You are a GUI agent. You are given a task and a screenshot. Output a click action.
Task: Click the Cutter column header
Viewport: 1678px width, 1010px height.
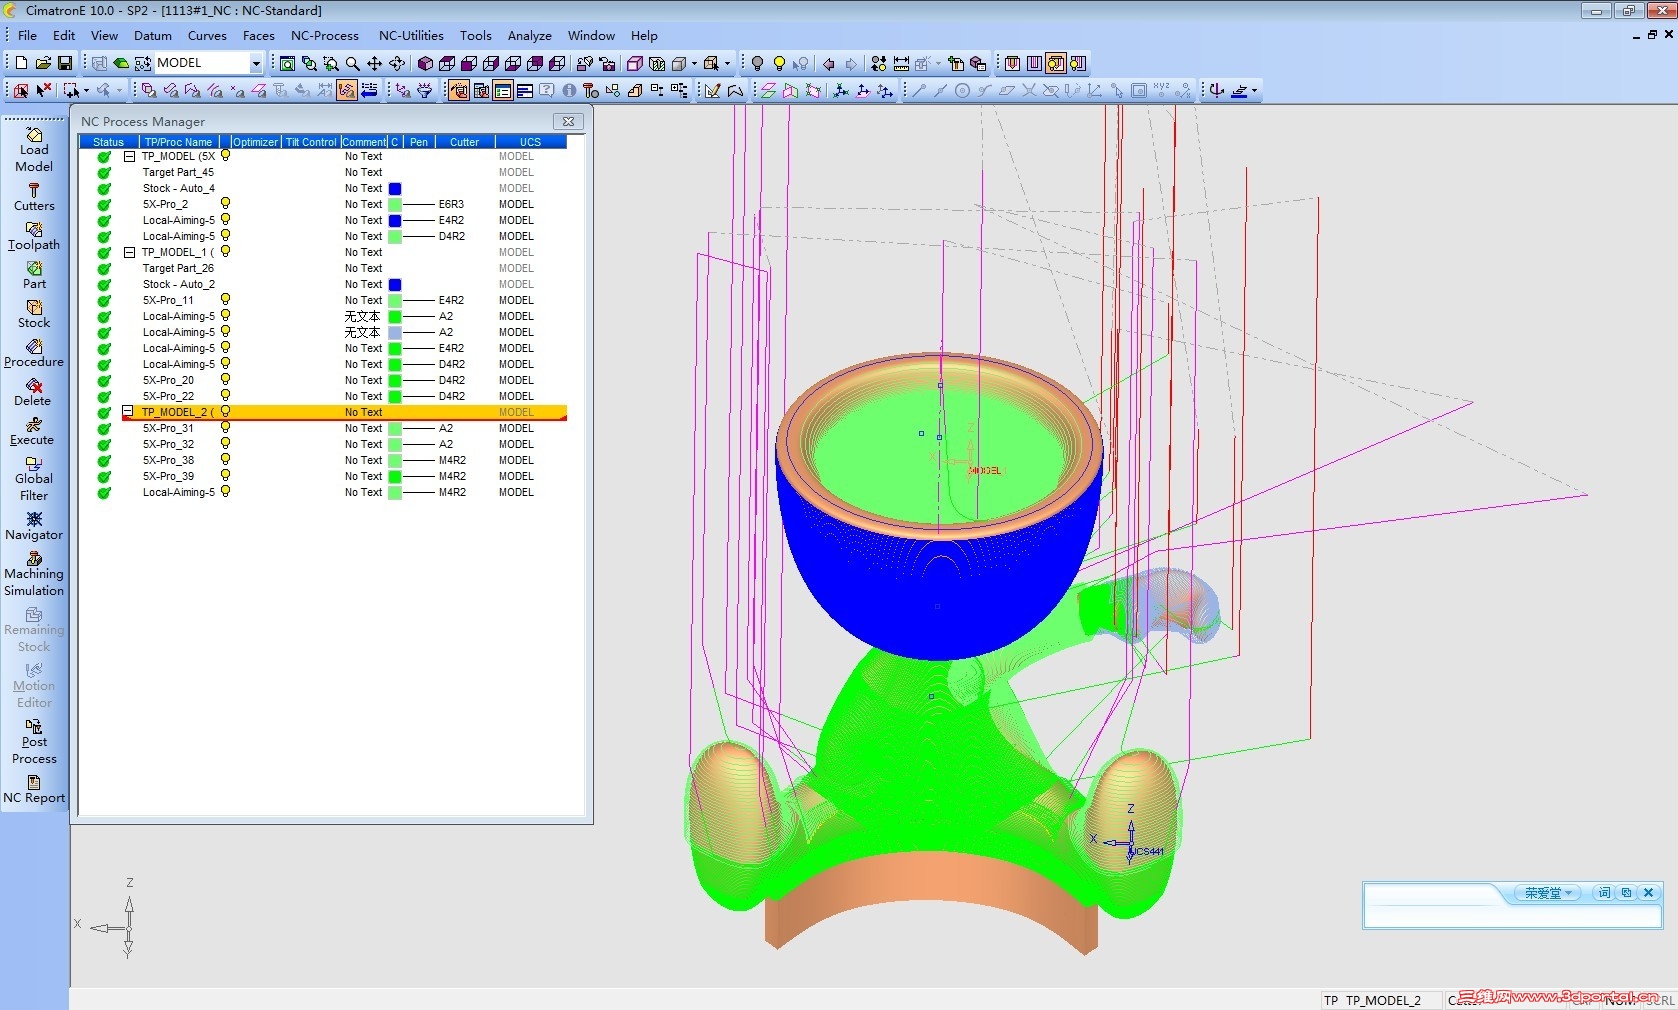[464, 142]
